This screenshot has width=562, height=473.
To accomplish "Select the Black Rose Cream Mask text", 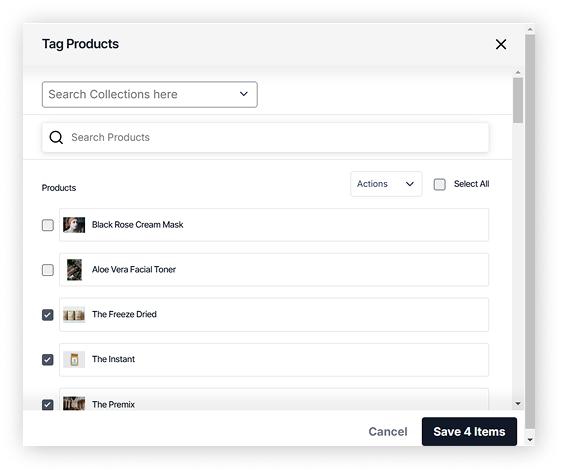I will pyautogui.click(x=138, y=225).
